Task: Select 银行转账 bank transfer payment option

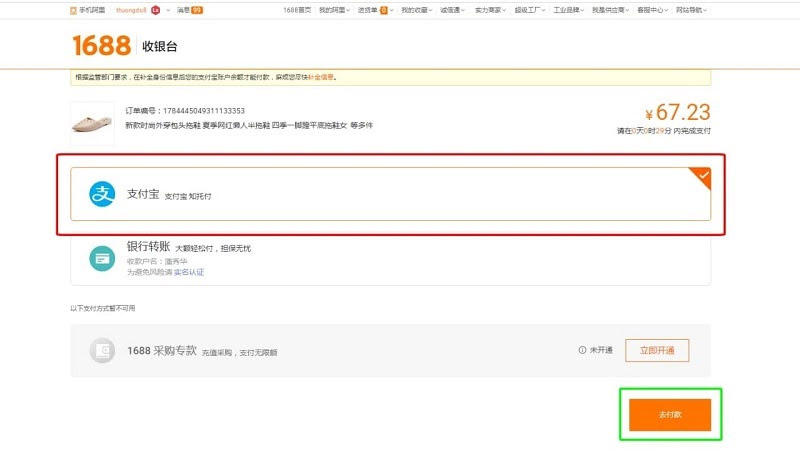Action: (x=390, y=260)
